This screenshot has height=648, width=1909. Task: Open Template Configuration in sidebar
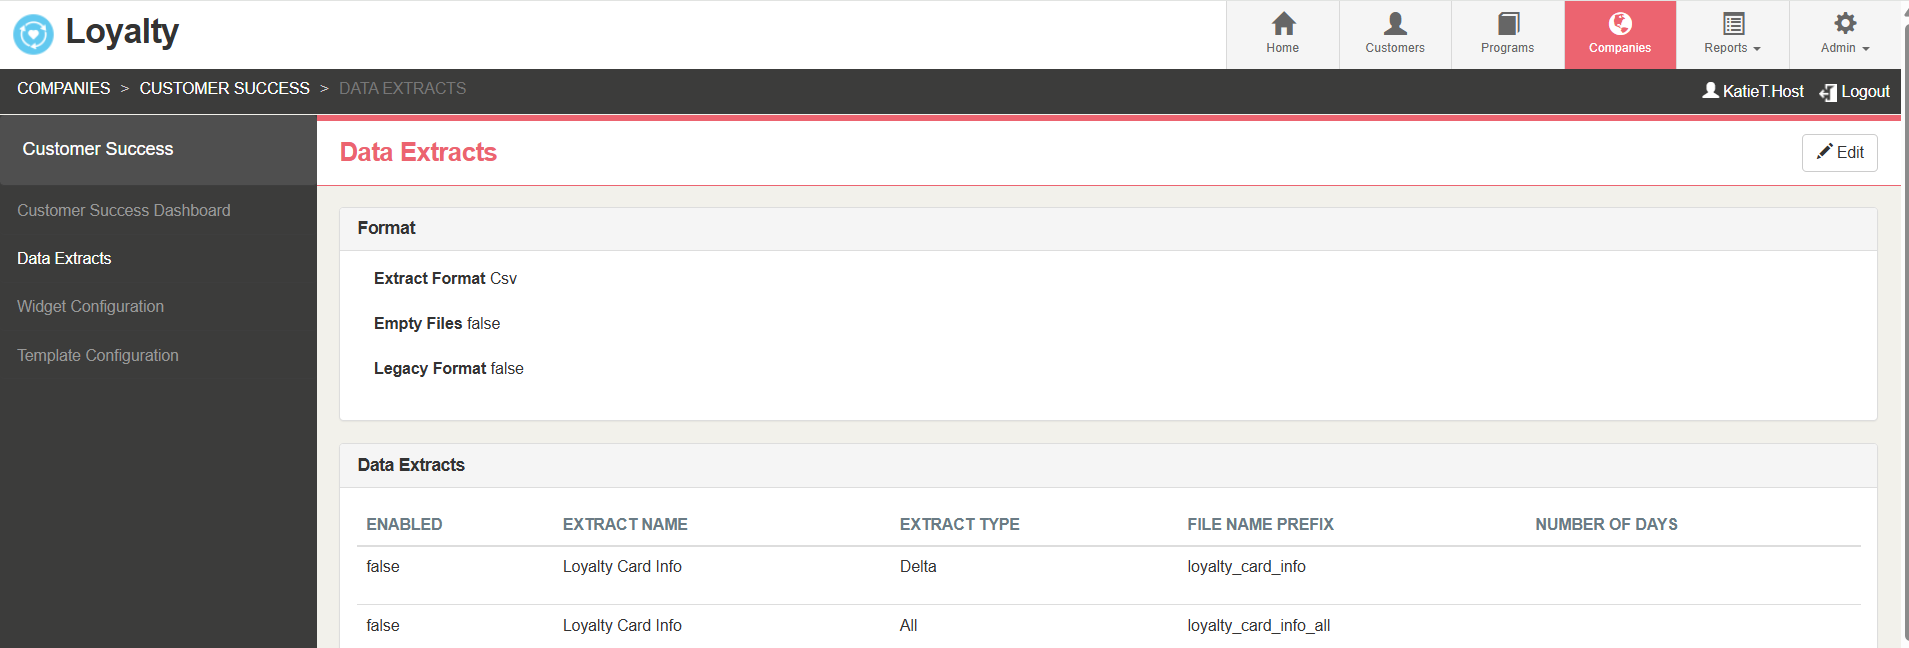click(98, 355)
